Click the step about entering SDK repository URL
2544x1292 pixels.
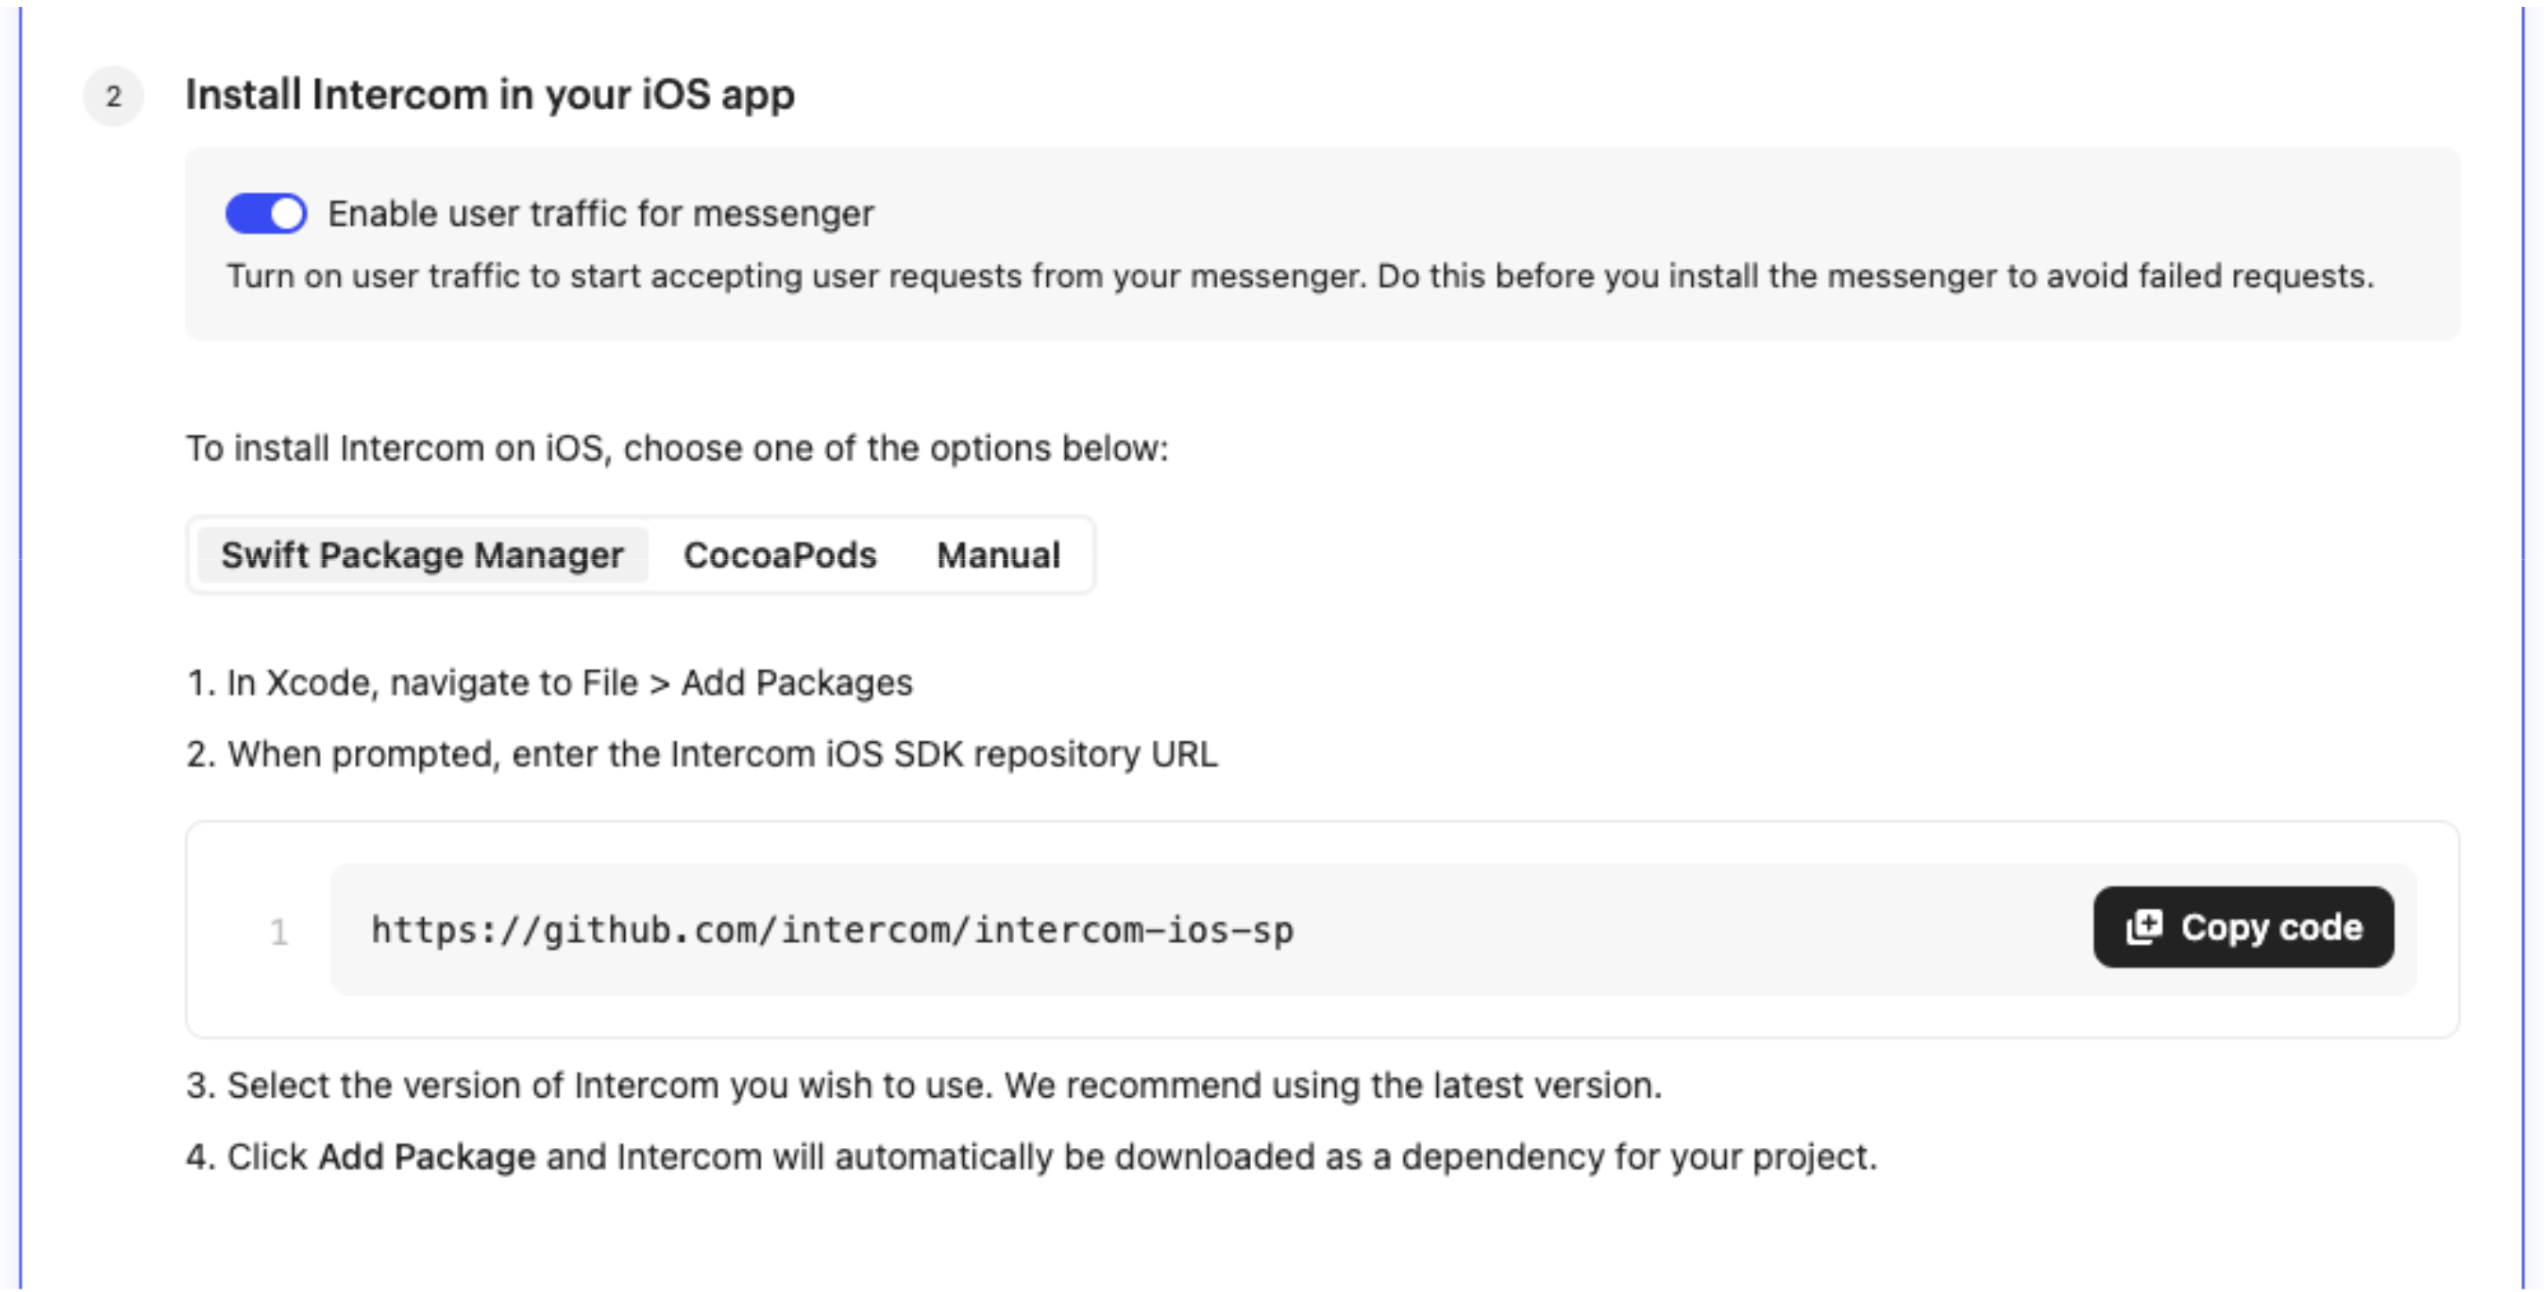coord(702,754)
